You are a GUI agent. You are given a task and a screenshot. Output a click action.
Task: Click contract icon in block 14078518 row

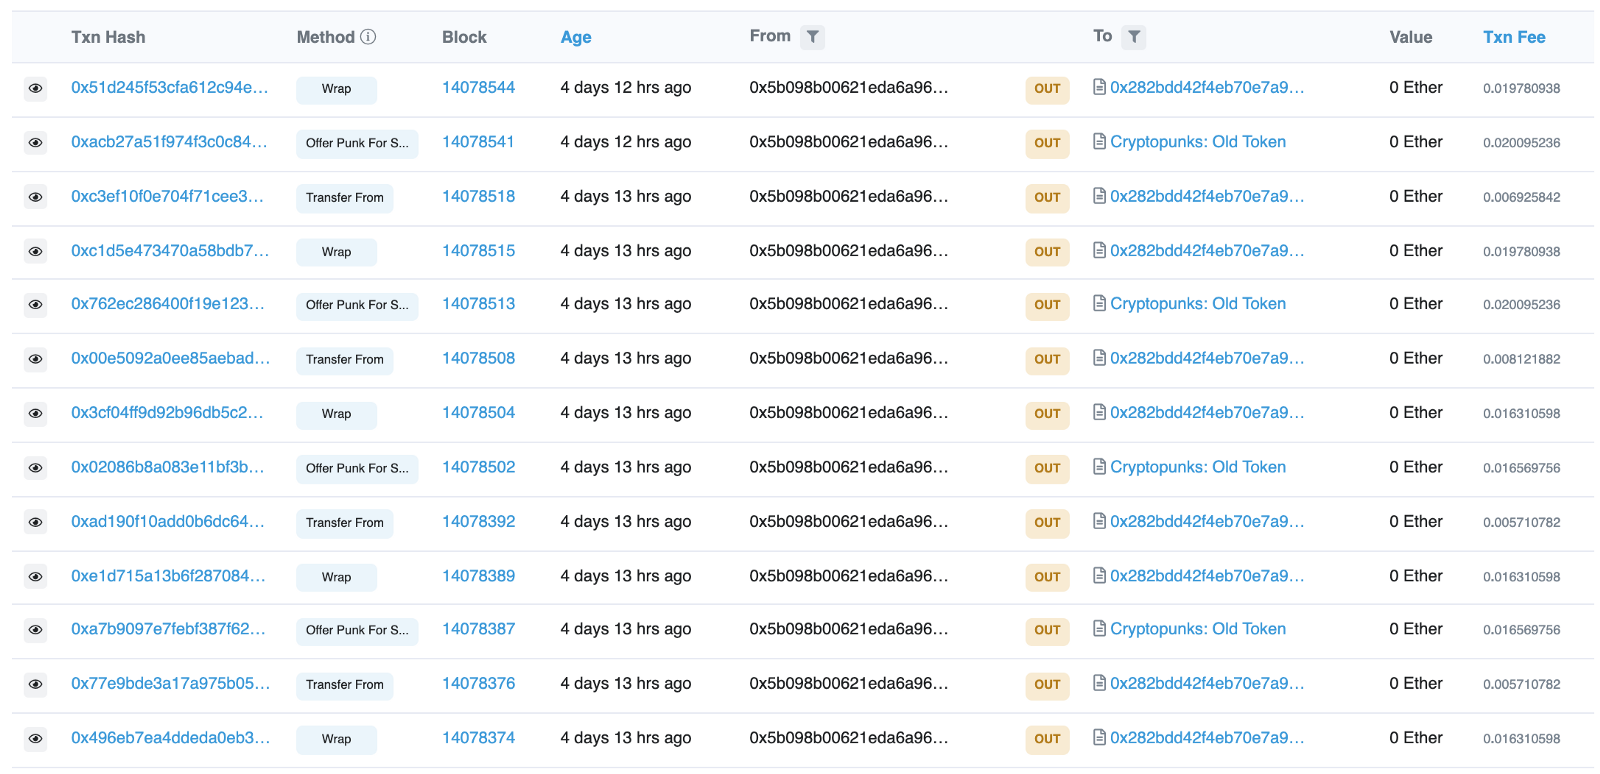click(1099, 196)
